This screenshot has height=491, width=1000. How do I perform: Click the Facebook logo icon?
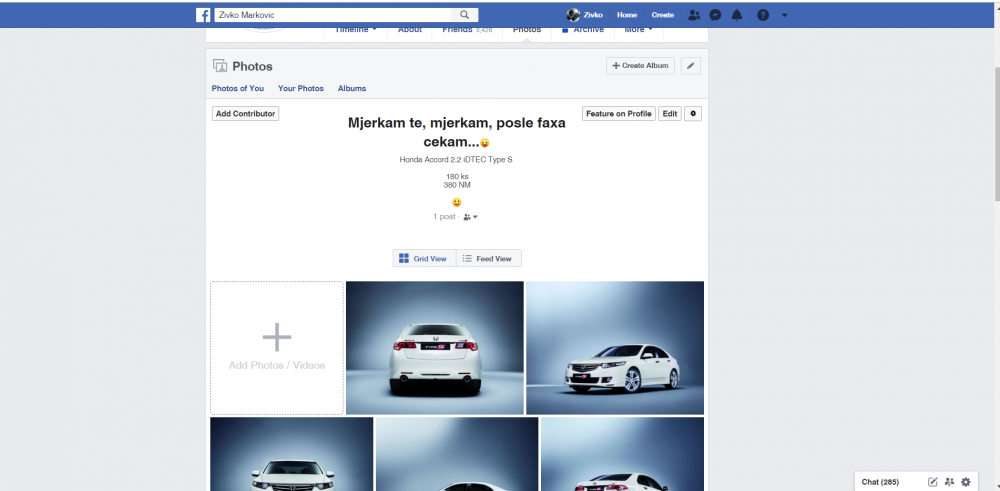tap(203, 15)
